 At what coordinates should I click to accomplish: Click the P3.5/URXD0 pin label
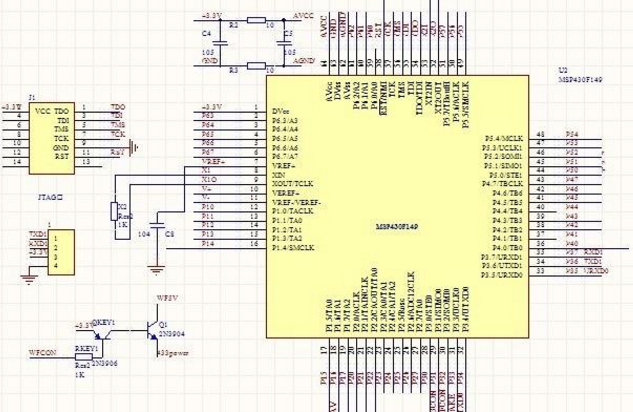pyautogui.click(x=502, y=275)
